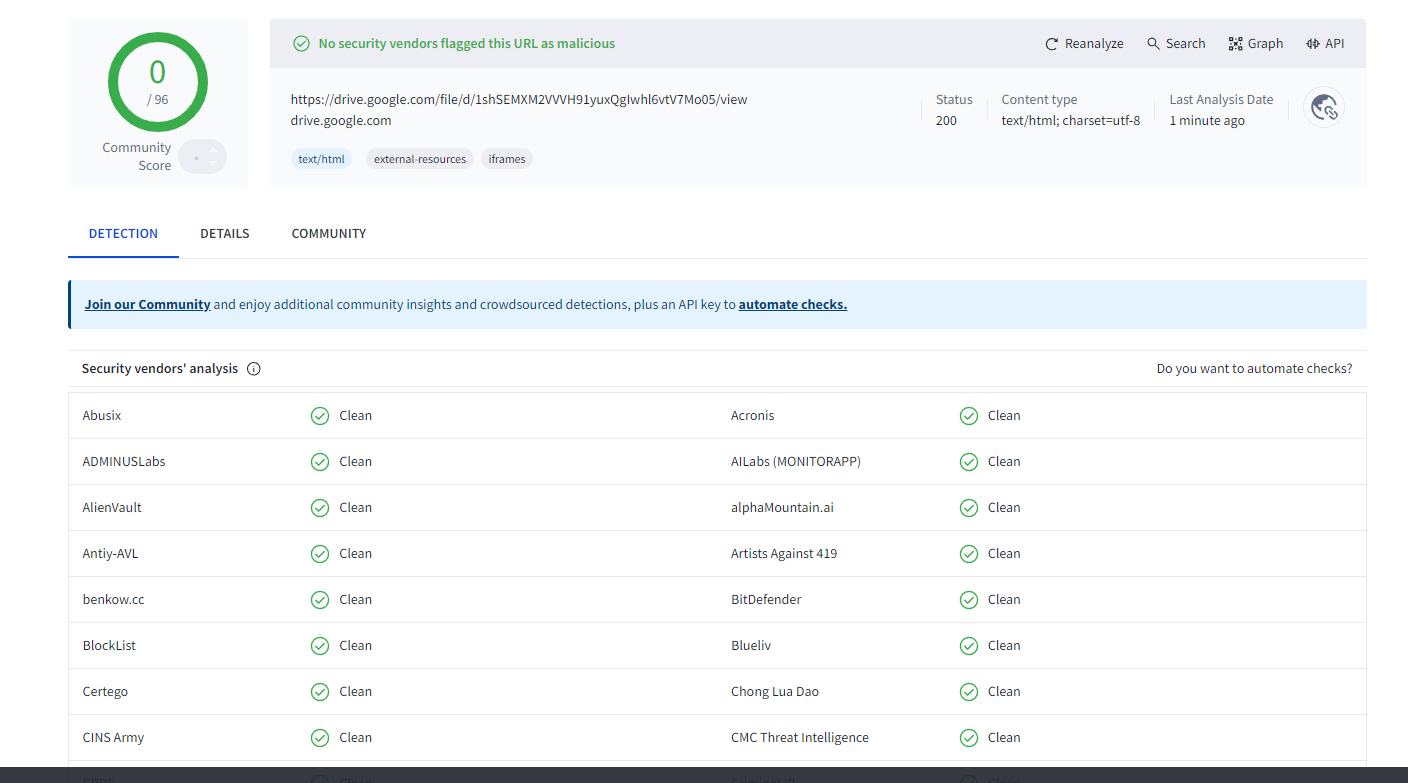Screen dimensions: 1408x783
Task: Click the BitDefender vendor name
Action: 766,600
